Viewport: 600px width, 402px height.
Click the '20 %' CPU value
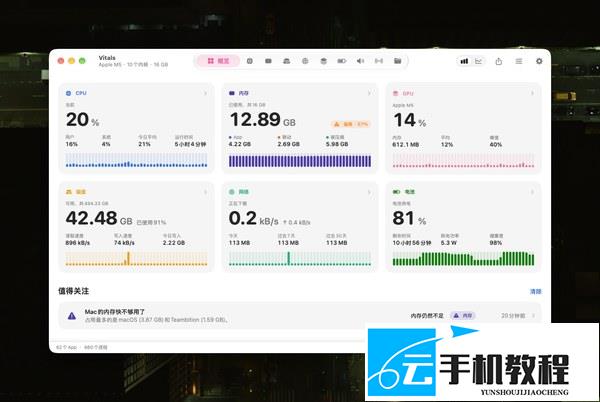(82, 119)
